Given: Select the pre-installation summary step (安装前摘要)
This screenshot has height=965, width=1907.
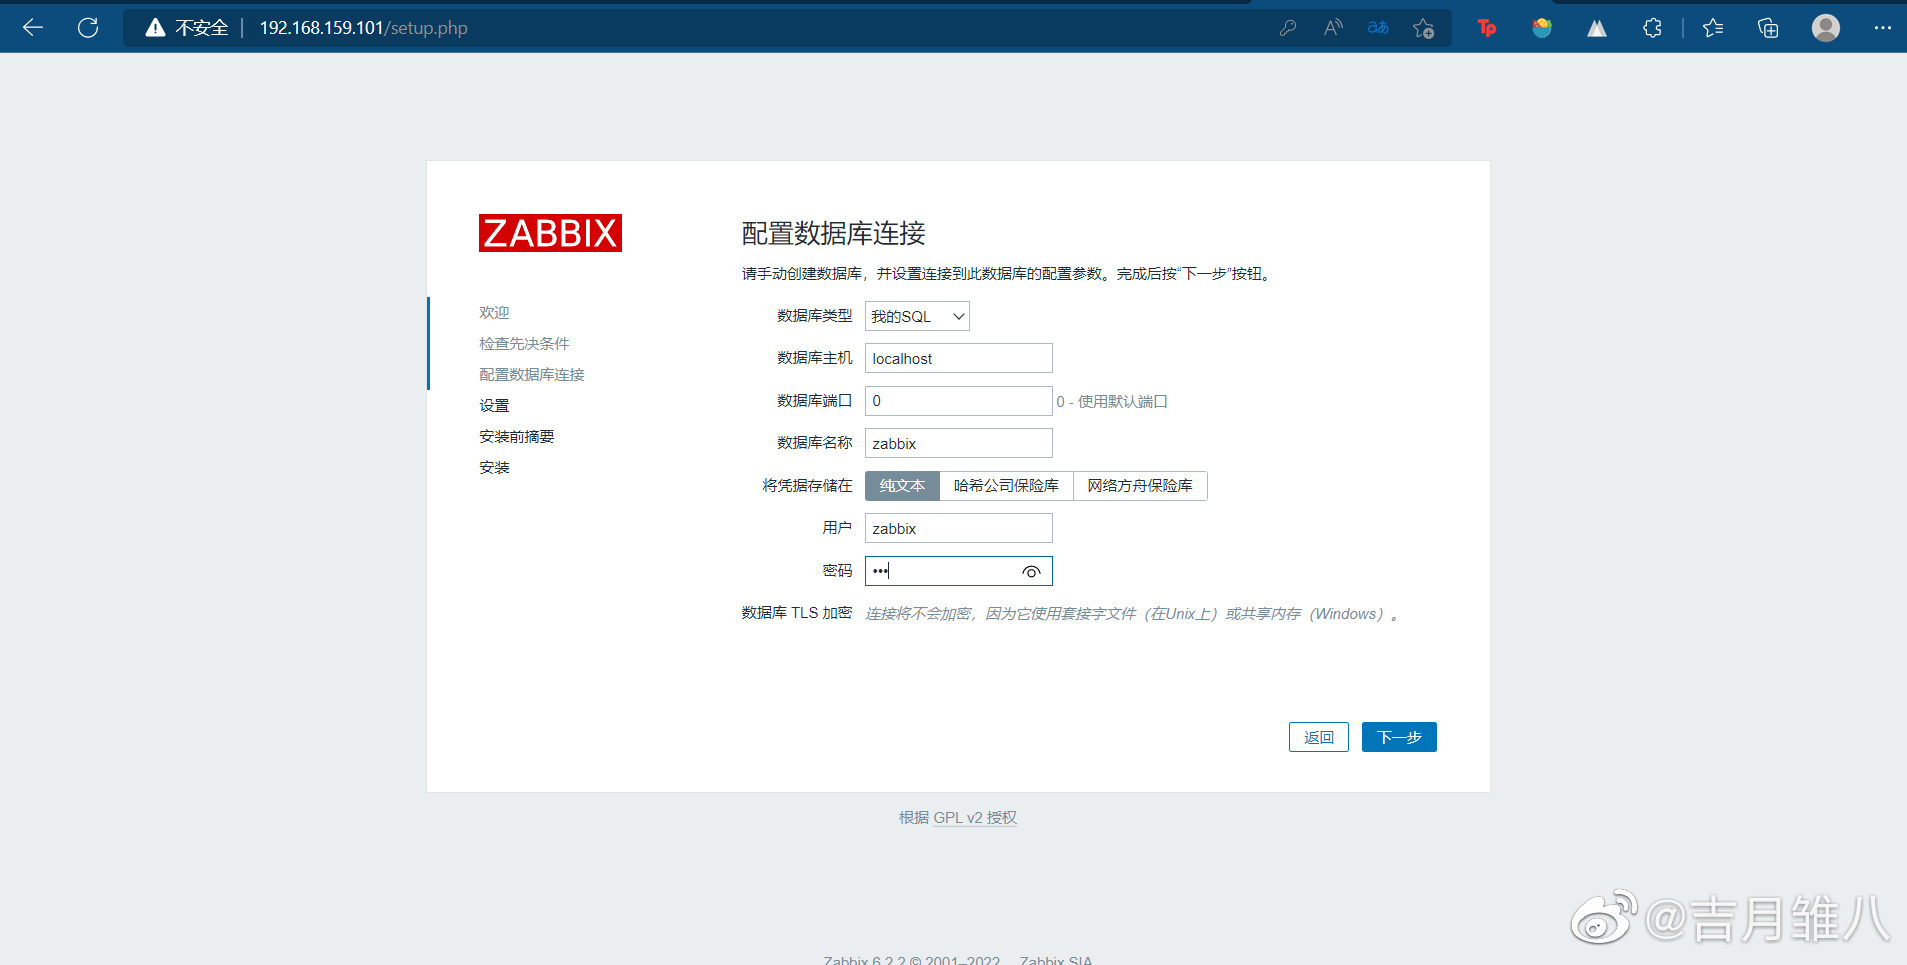Looking at the screenshot, I should click(x=516, y=437).
